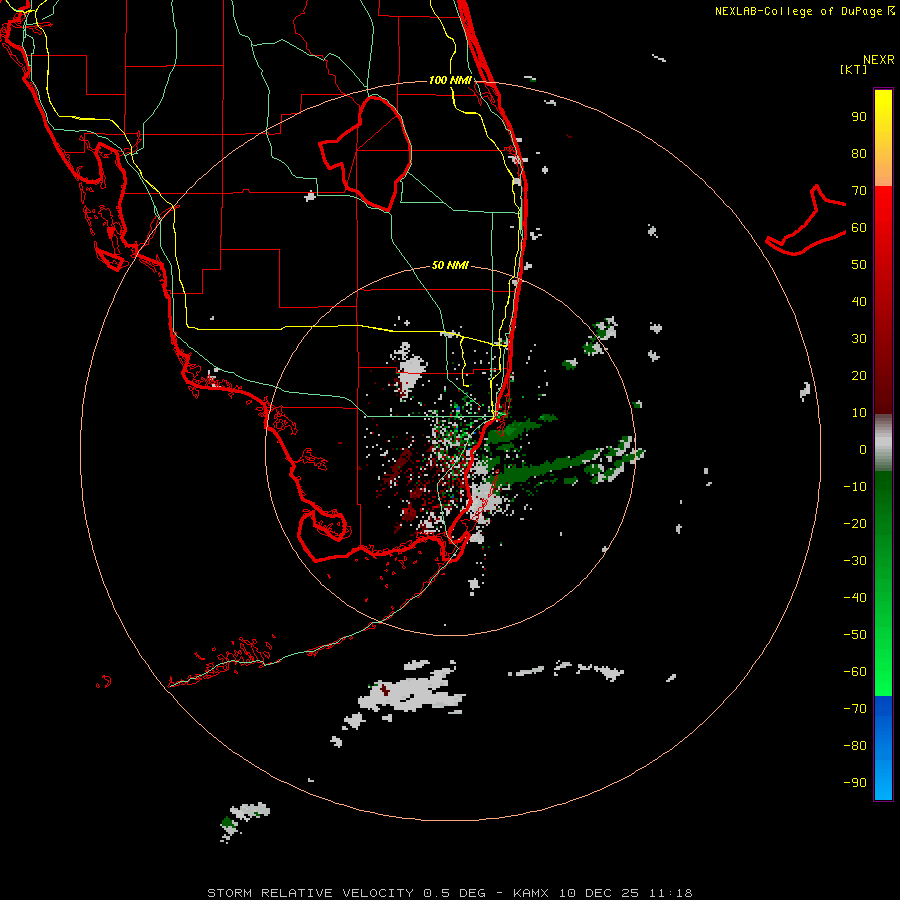900x900 pixels.
Task: Select the -40 value on the velocity scale
Action: click(855, 598)
